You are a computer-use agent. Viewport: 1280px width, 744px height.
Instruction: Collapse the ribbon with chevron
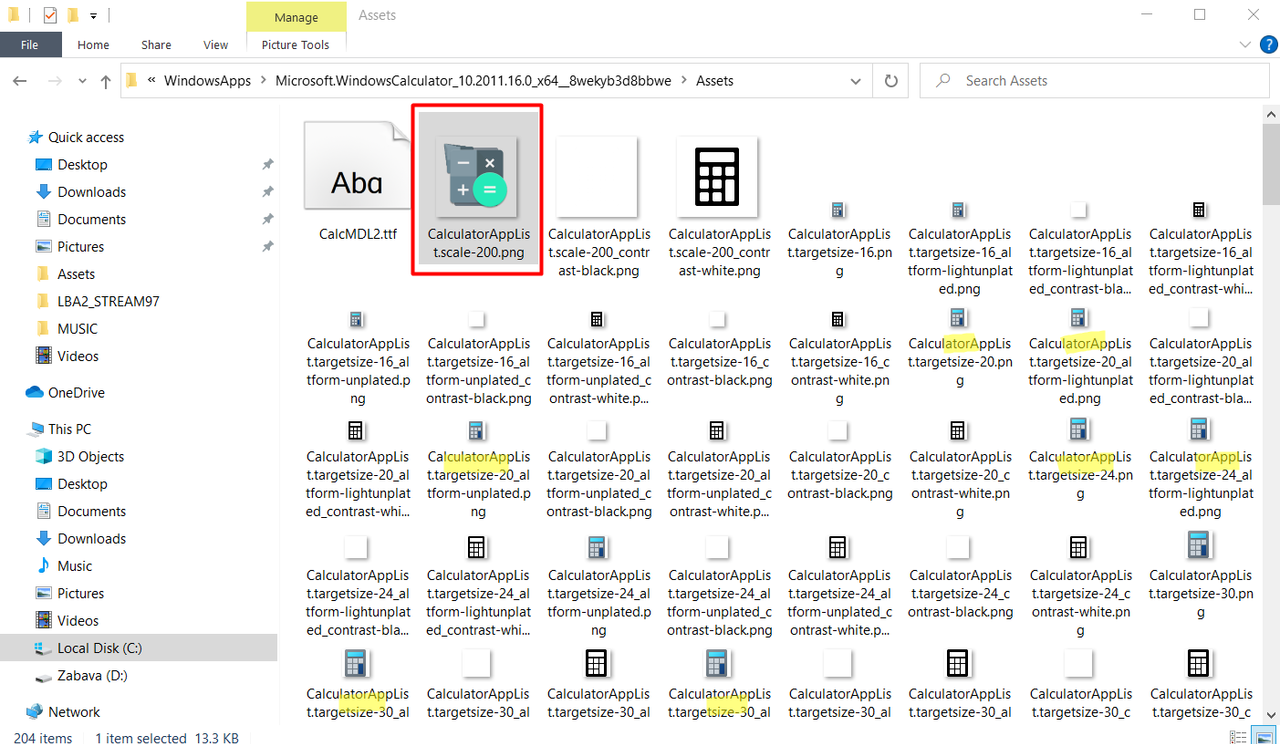click(1245, 44)
